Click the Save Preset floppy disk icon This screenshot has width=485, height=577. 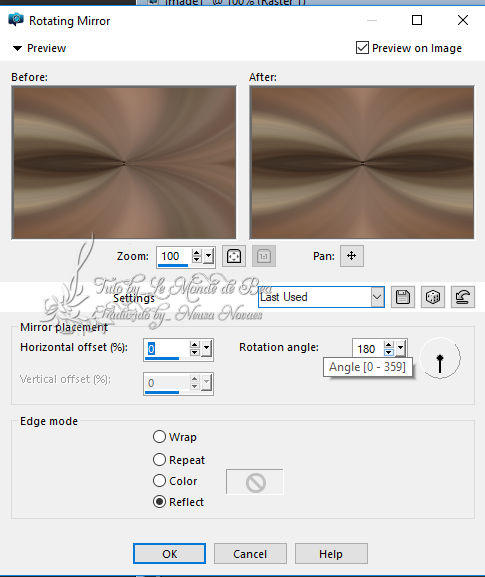(403, 297)
